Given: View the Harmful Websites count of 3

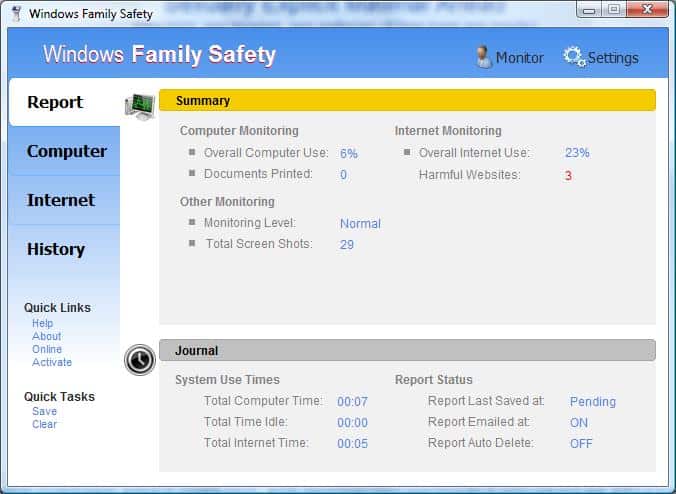Looking at the screenshot, I should click(568, 176).
